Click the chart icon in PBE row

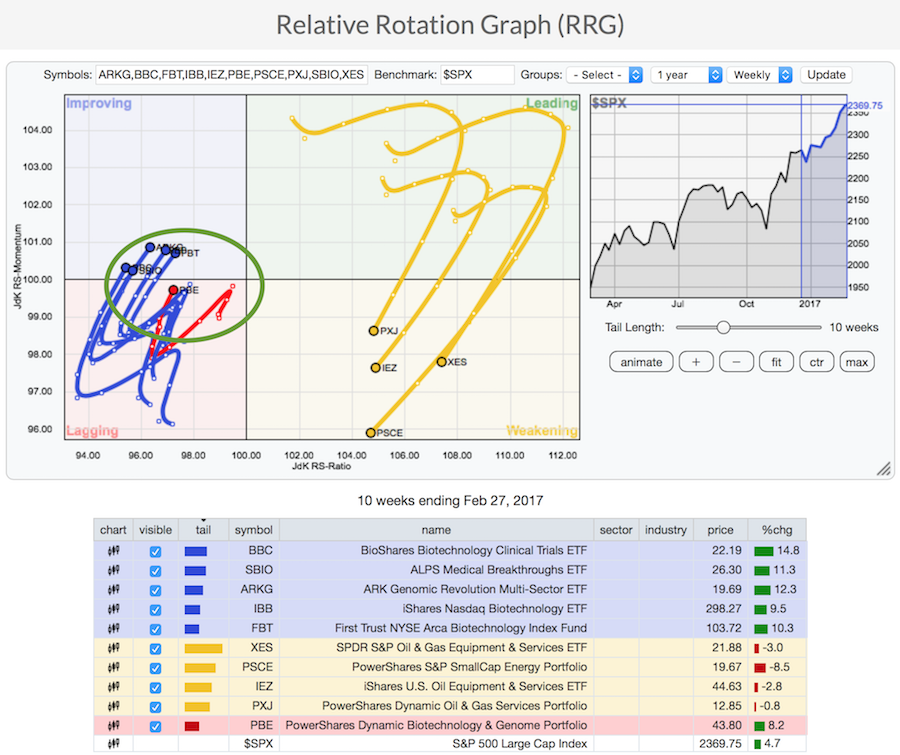click(113, 725)
